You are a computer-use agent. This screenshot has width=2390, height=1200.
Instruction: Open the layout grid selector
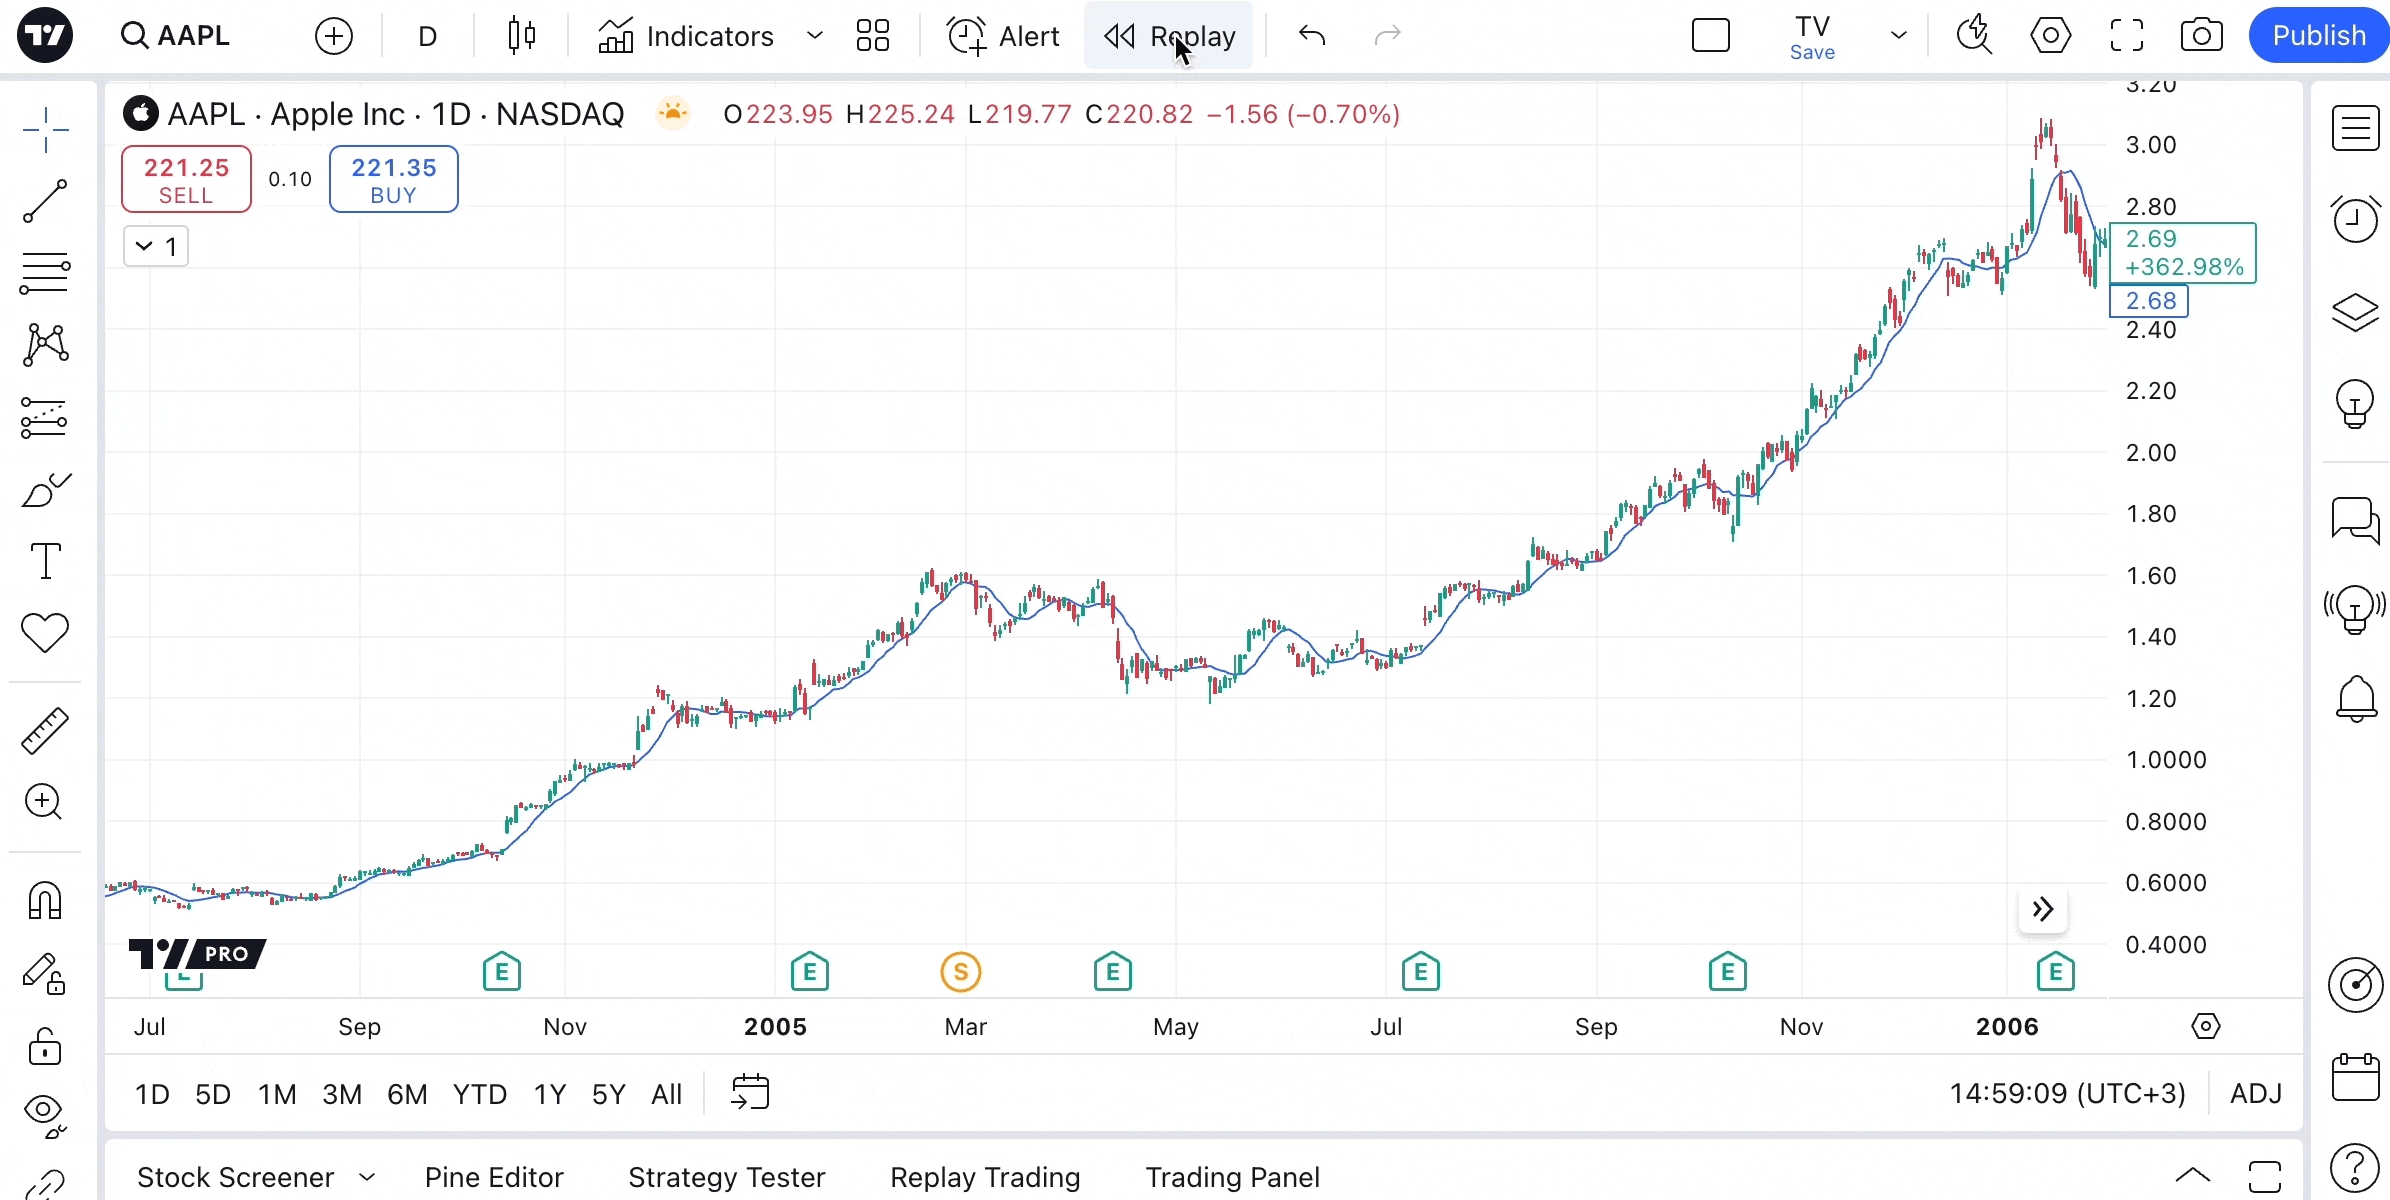pos(872,36)
